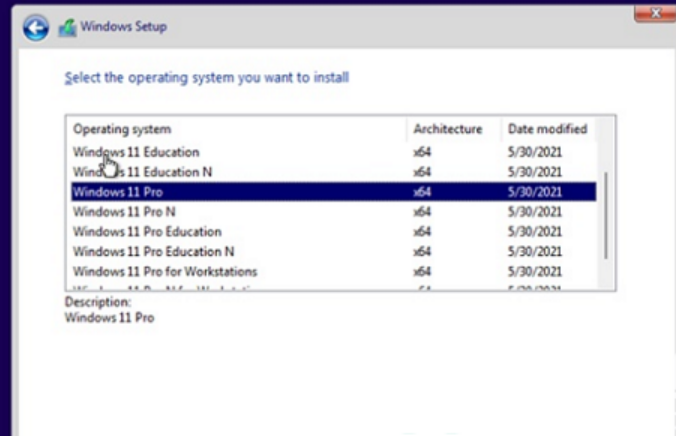Viewport: 676px width, 446px height.
Task: Pick Windows 11 Pro N edition
Action: [x=124, y=212]
